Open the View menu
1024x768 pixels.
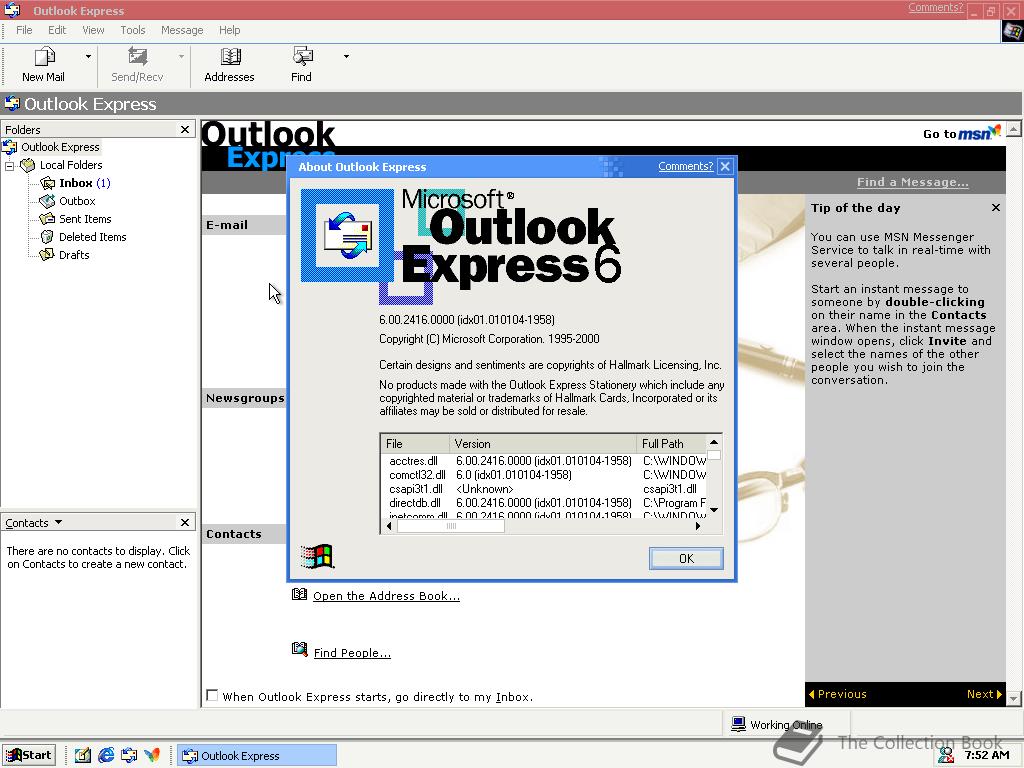93,30
